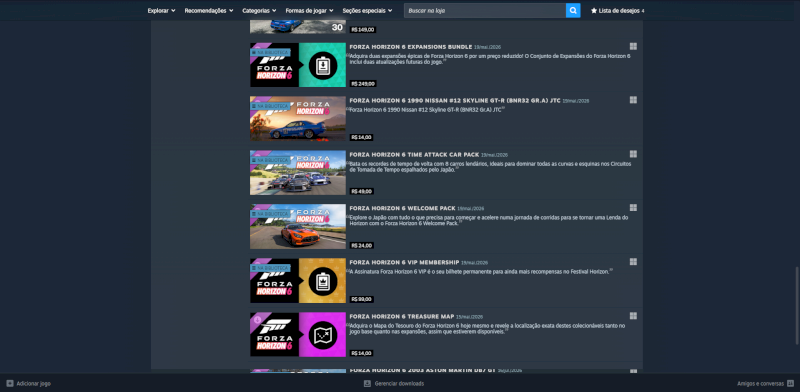Click the Treasure Map description text

(486, 328)
